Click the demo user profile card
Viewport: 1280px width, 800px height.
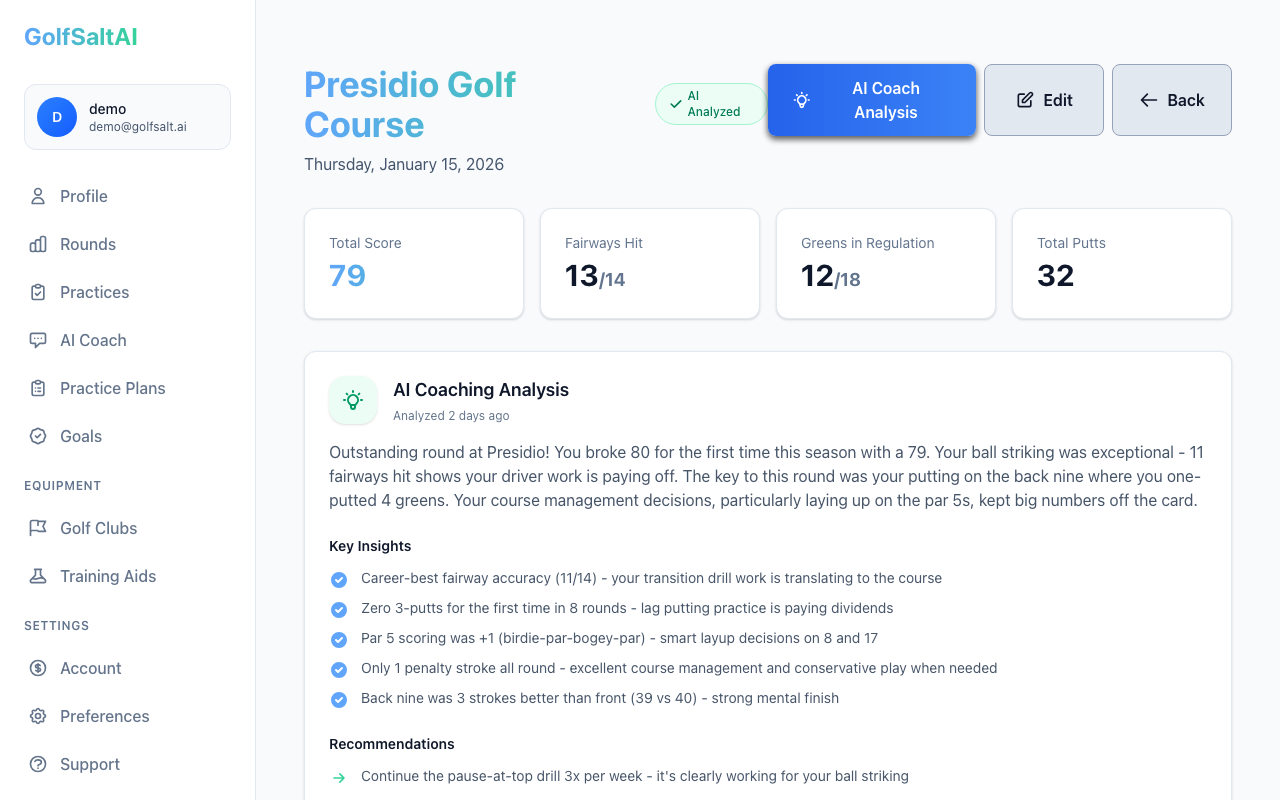click(127, 117)
